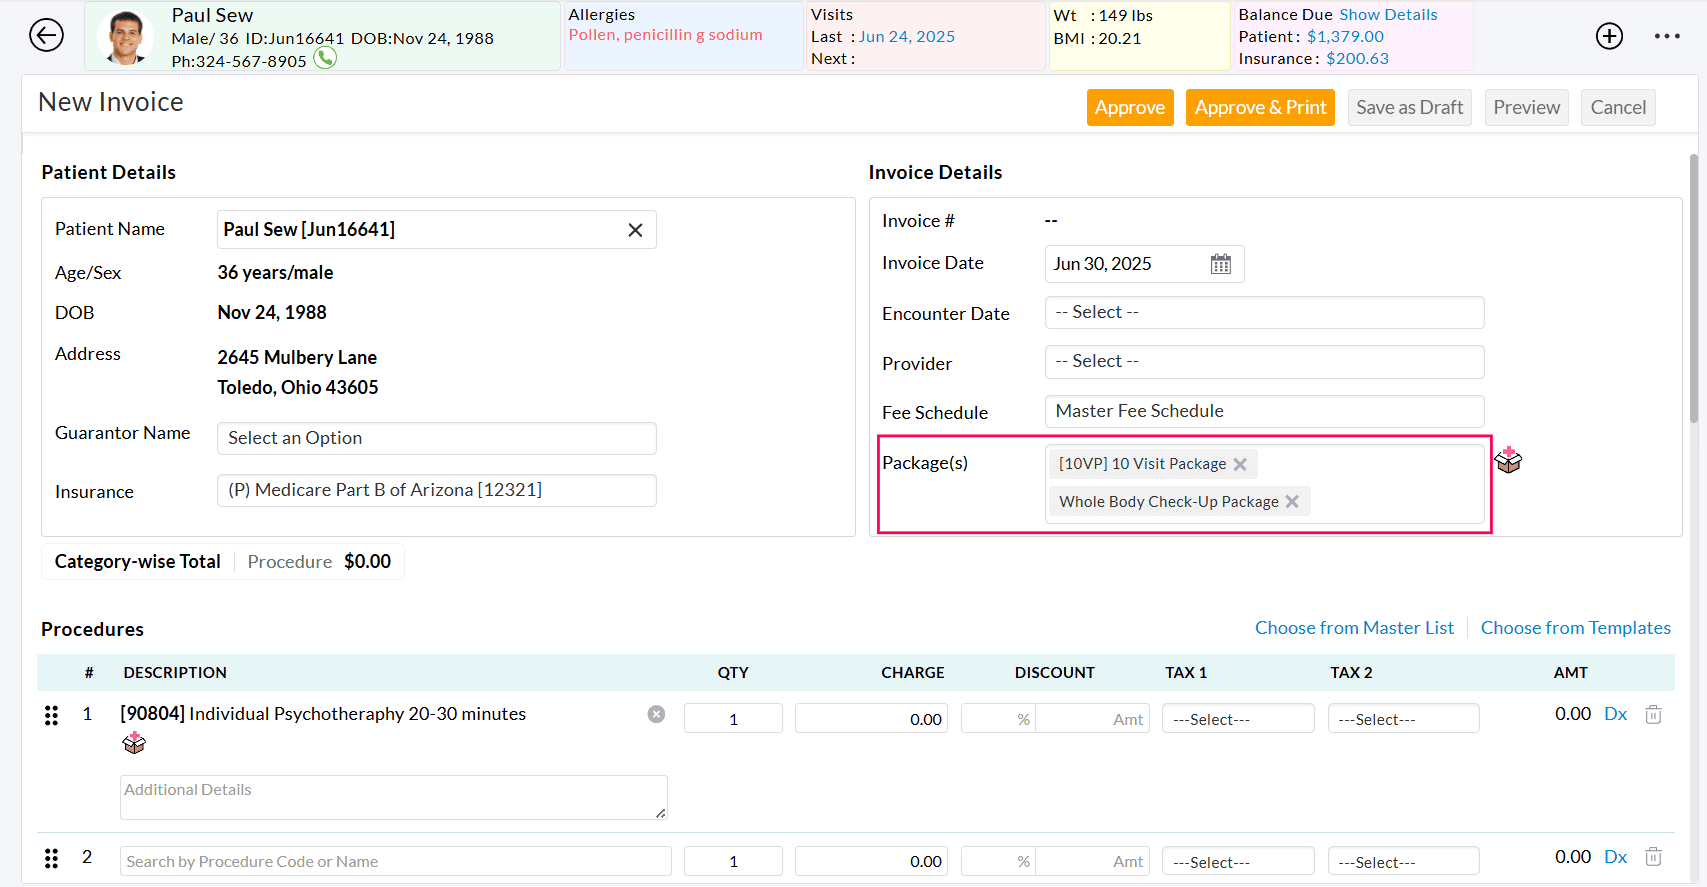Remove the 10 Visit Package tag

coord(1240,464)
